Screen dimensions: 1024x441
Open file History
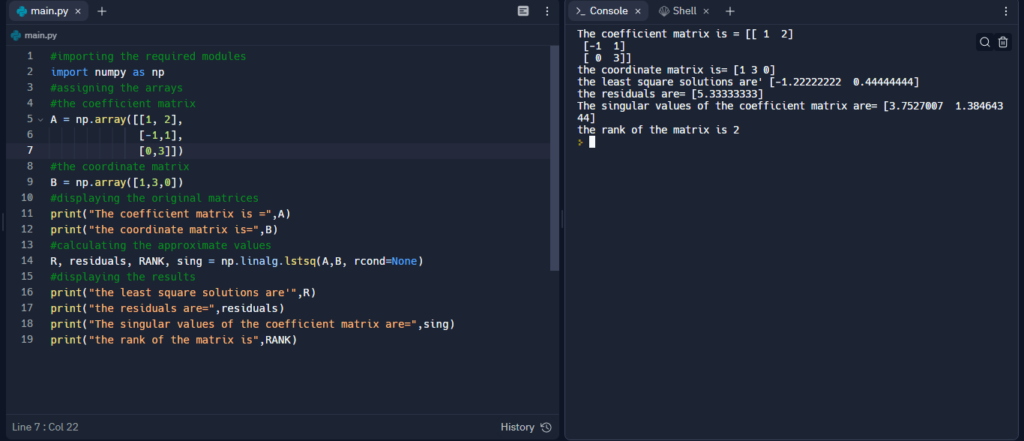coord(526,427)
